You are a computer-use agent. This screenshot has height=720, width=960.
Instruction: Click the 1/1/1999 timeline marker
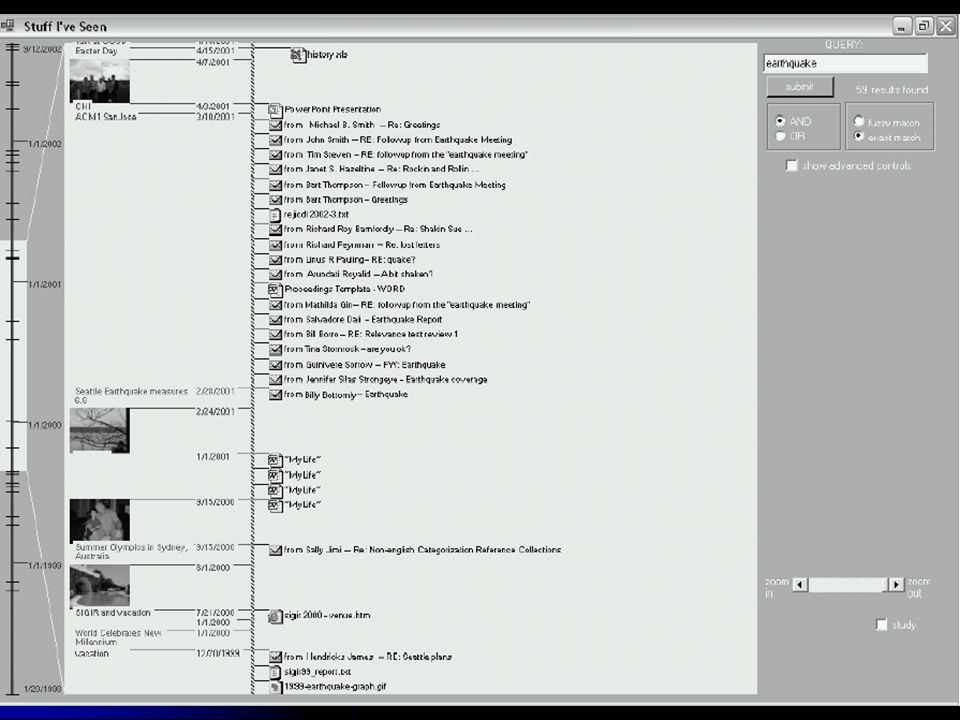[x=45, y=566]
